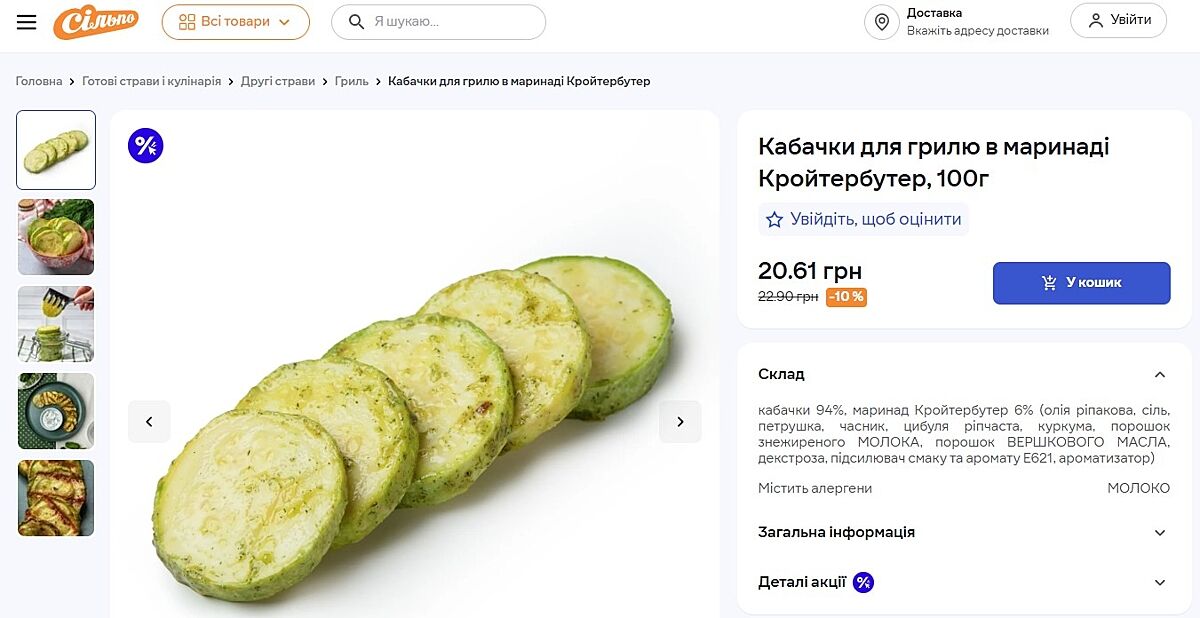Screen dimensions: 1200x618
Task: Go to Головна breadcrumb
Action: (39, 81)
